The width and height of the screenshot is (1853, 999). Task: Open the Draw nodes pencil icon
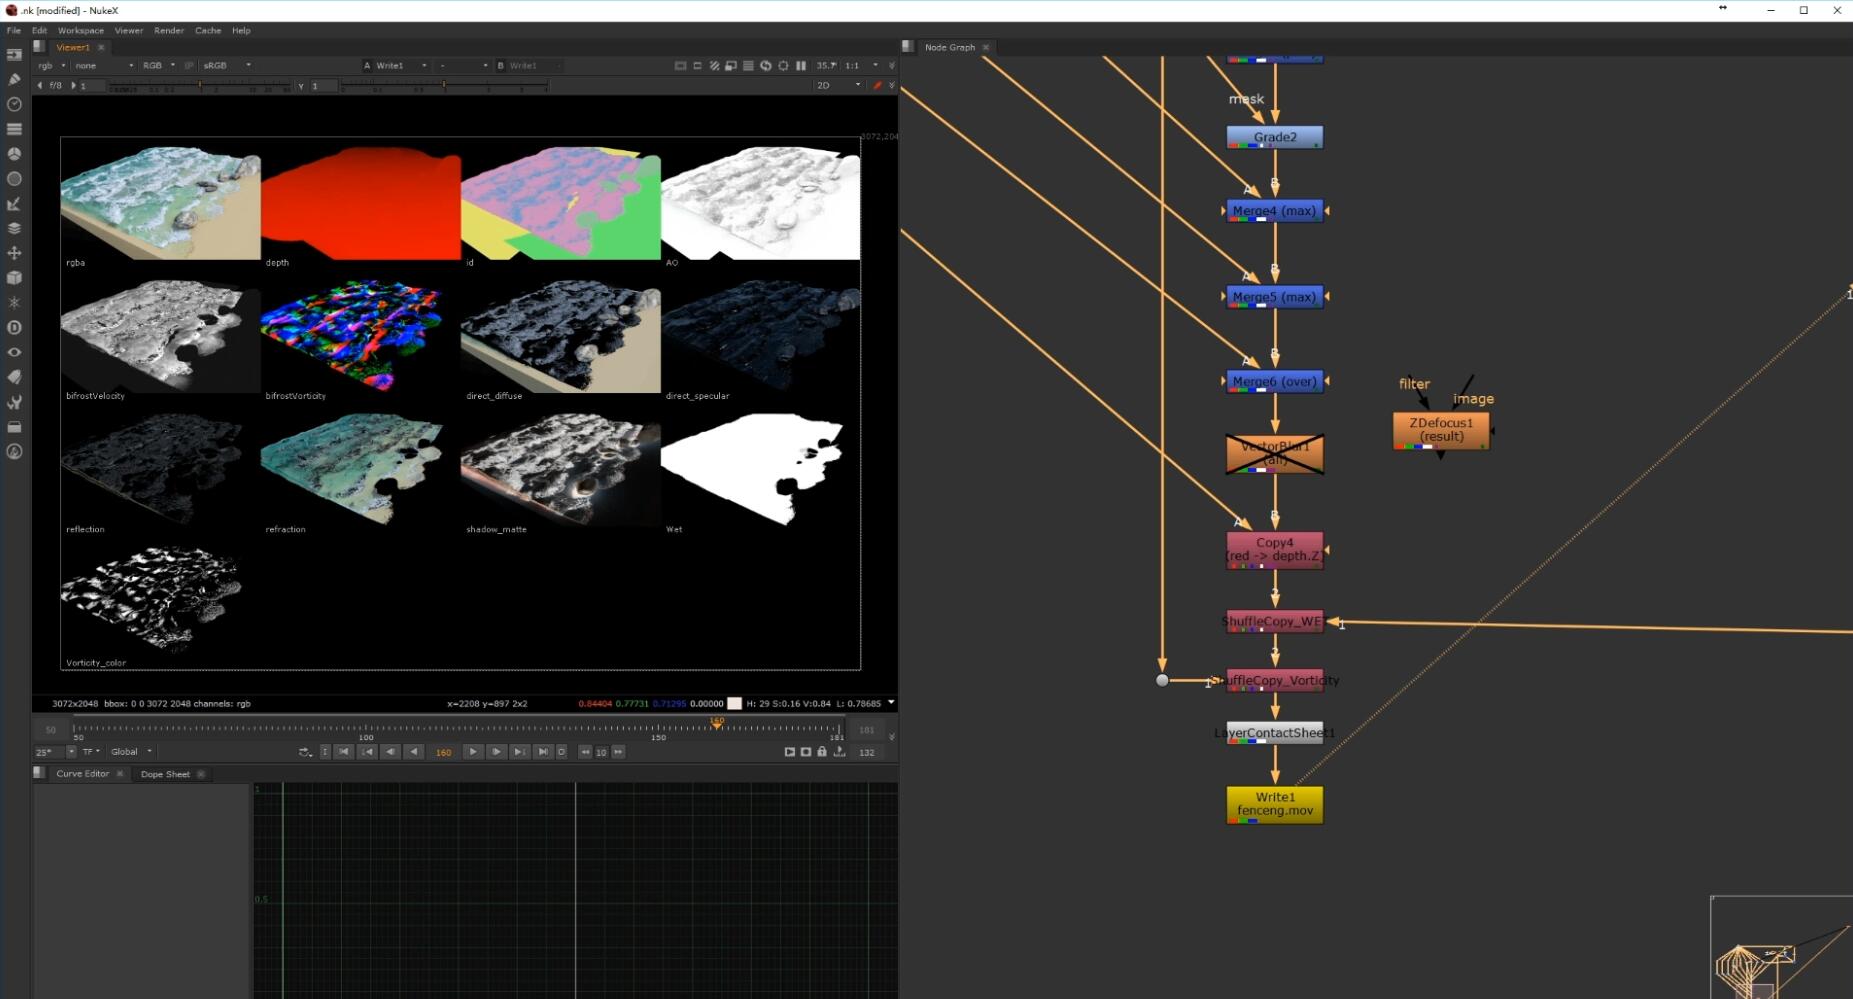[14, 79]
